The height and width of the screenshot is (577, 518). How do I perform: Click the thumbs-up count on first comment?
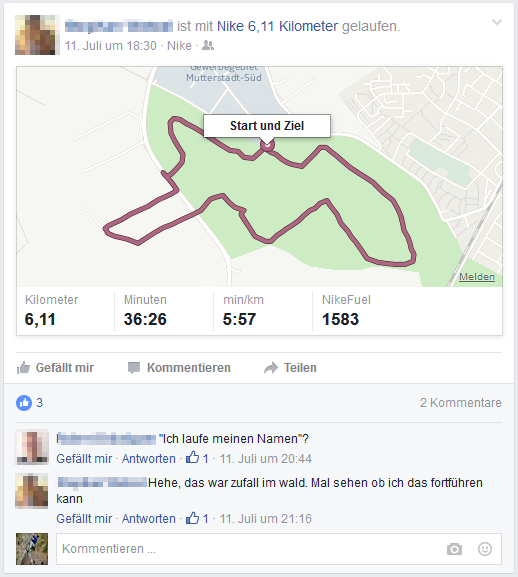pyautogui.click(x=197, y=458)
